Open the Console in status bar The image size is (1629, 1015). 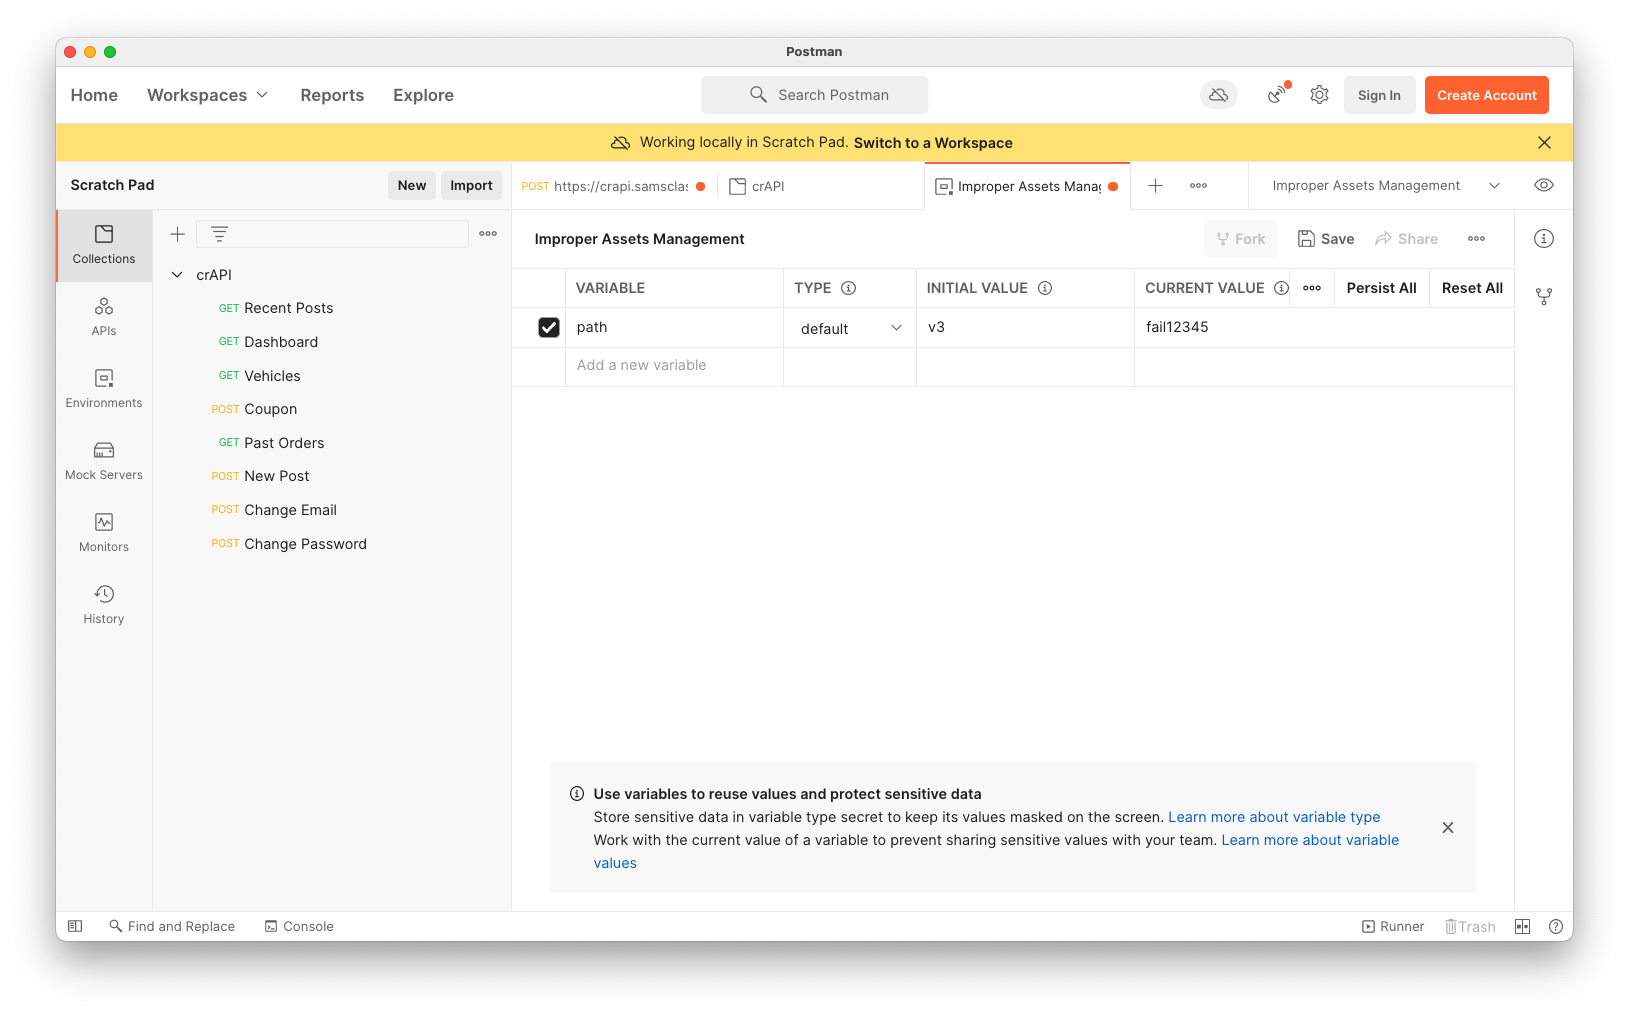[x=299, y=927]
